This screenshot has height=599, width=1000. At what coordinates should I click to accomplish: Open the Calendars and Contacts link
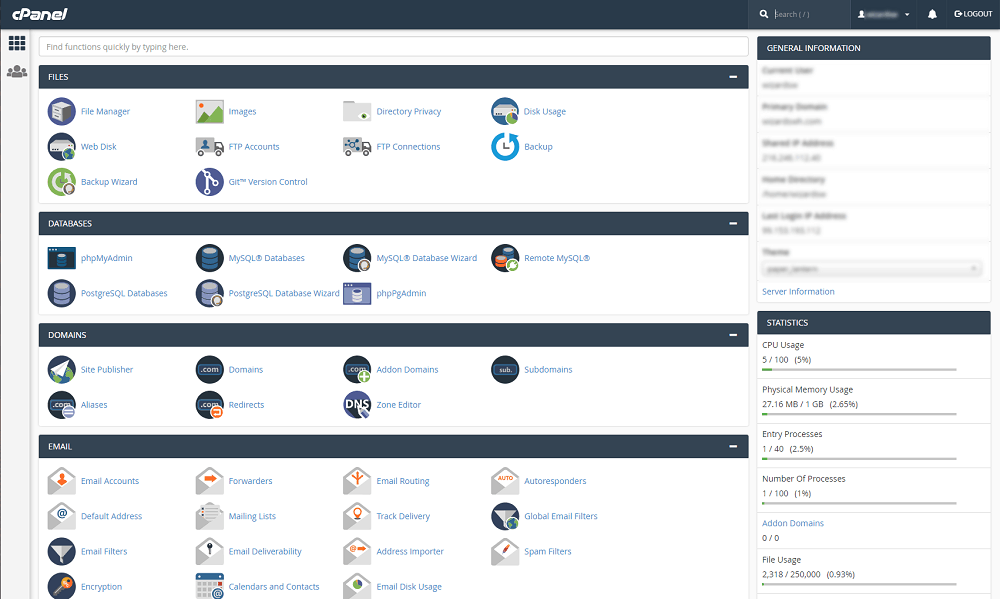[x=274, y=587]
